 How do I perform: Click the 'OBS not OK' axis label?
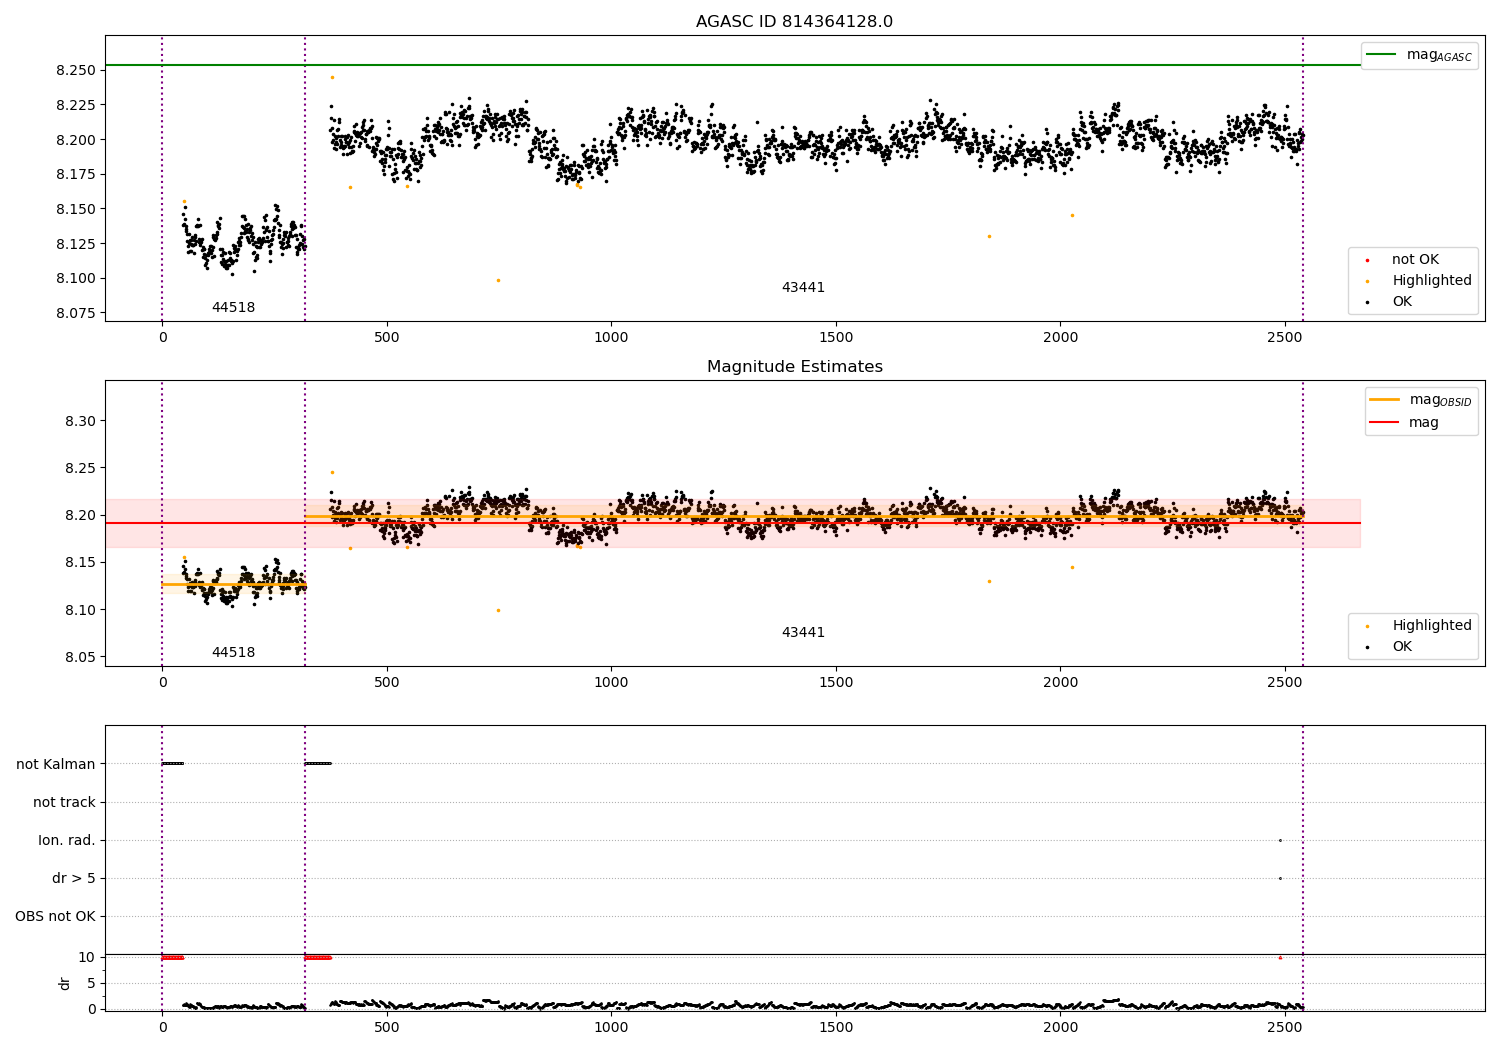(55, 917)
